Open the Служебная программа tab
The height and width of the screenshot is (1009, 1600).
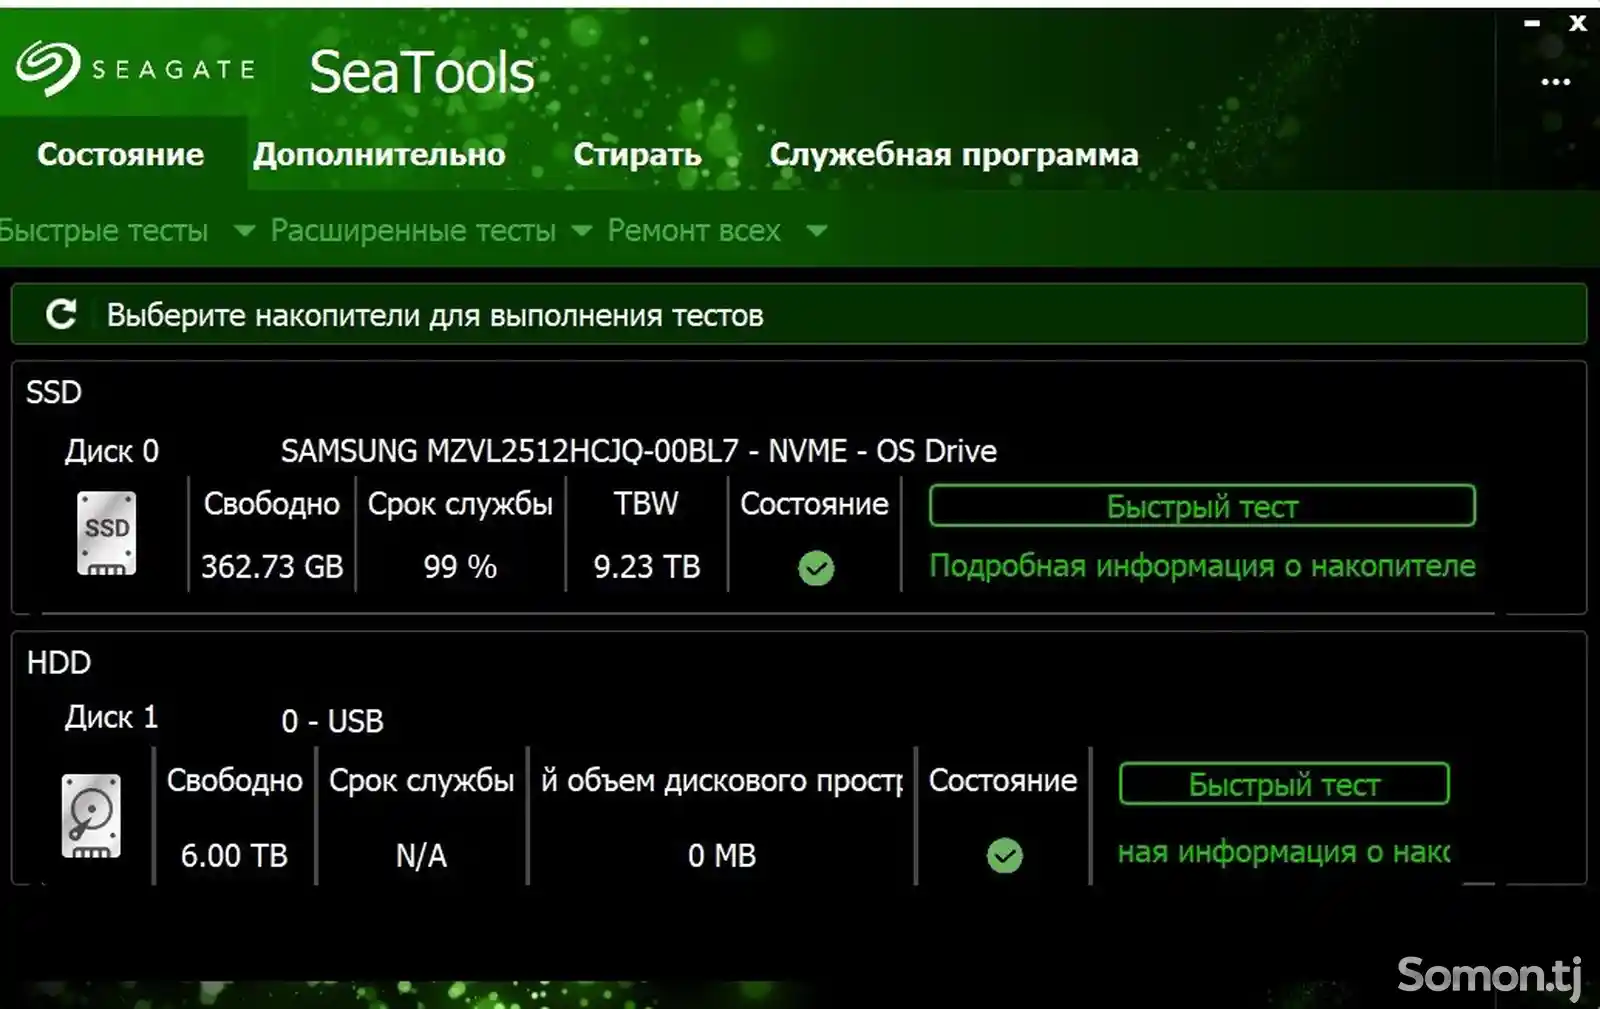pyautogui.click(x=953, y=155)
